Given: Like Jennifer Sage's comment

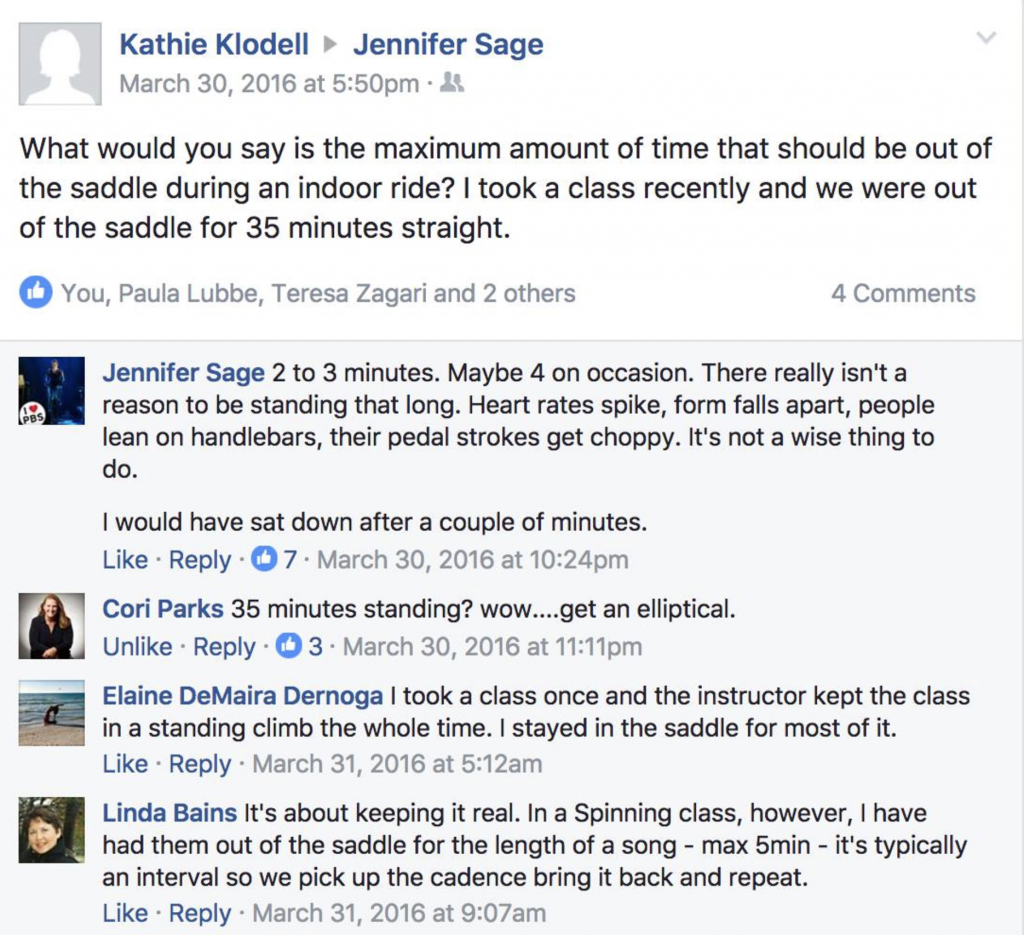Looking at the screenshot, I should click(x=125, y=560).
